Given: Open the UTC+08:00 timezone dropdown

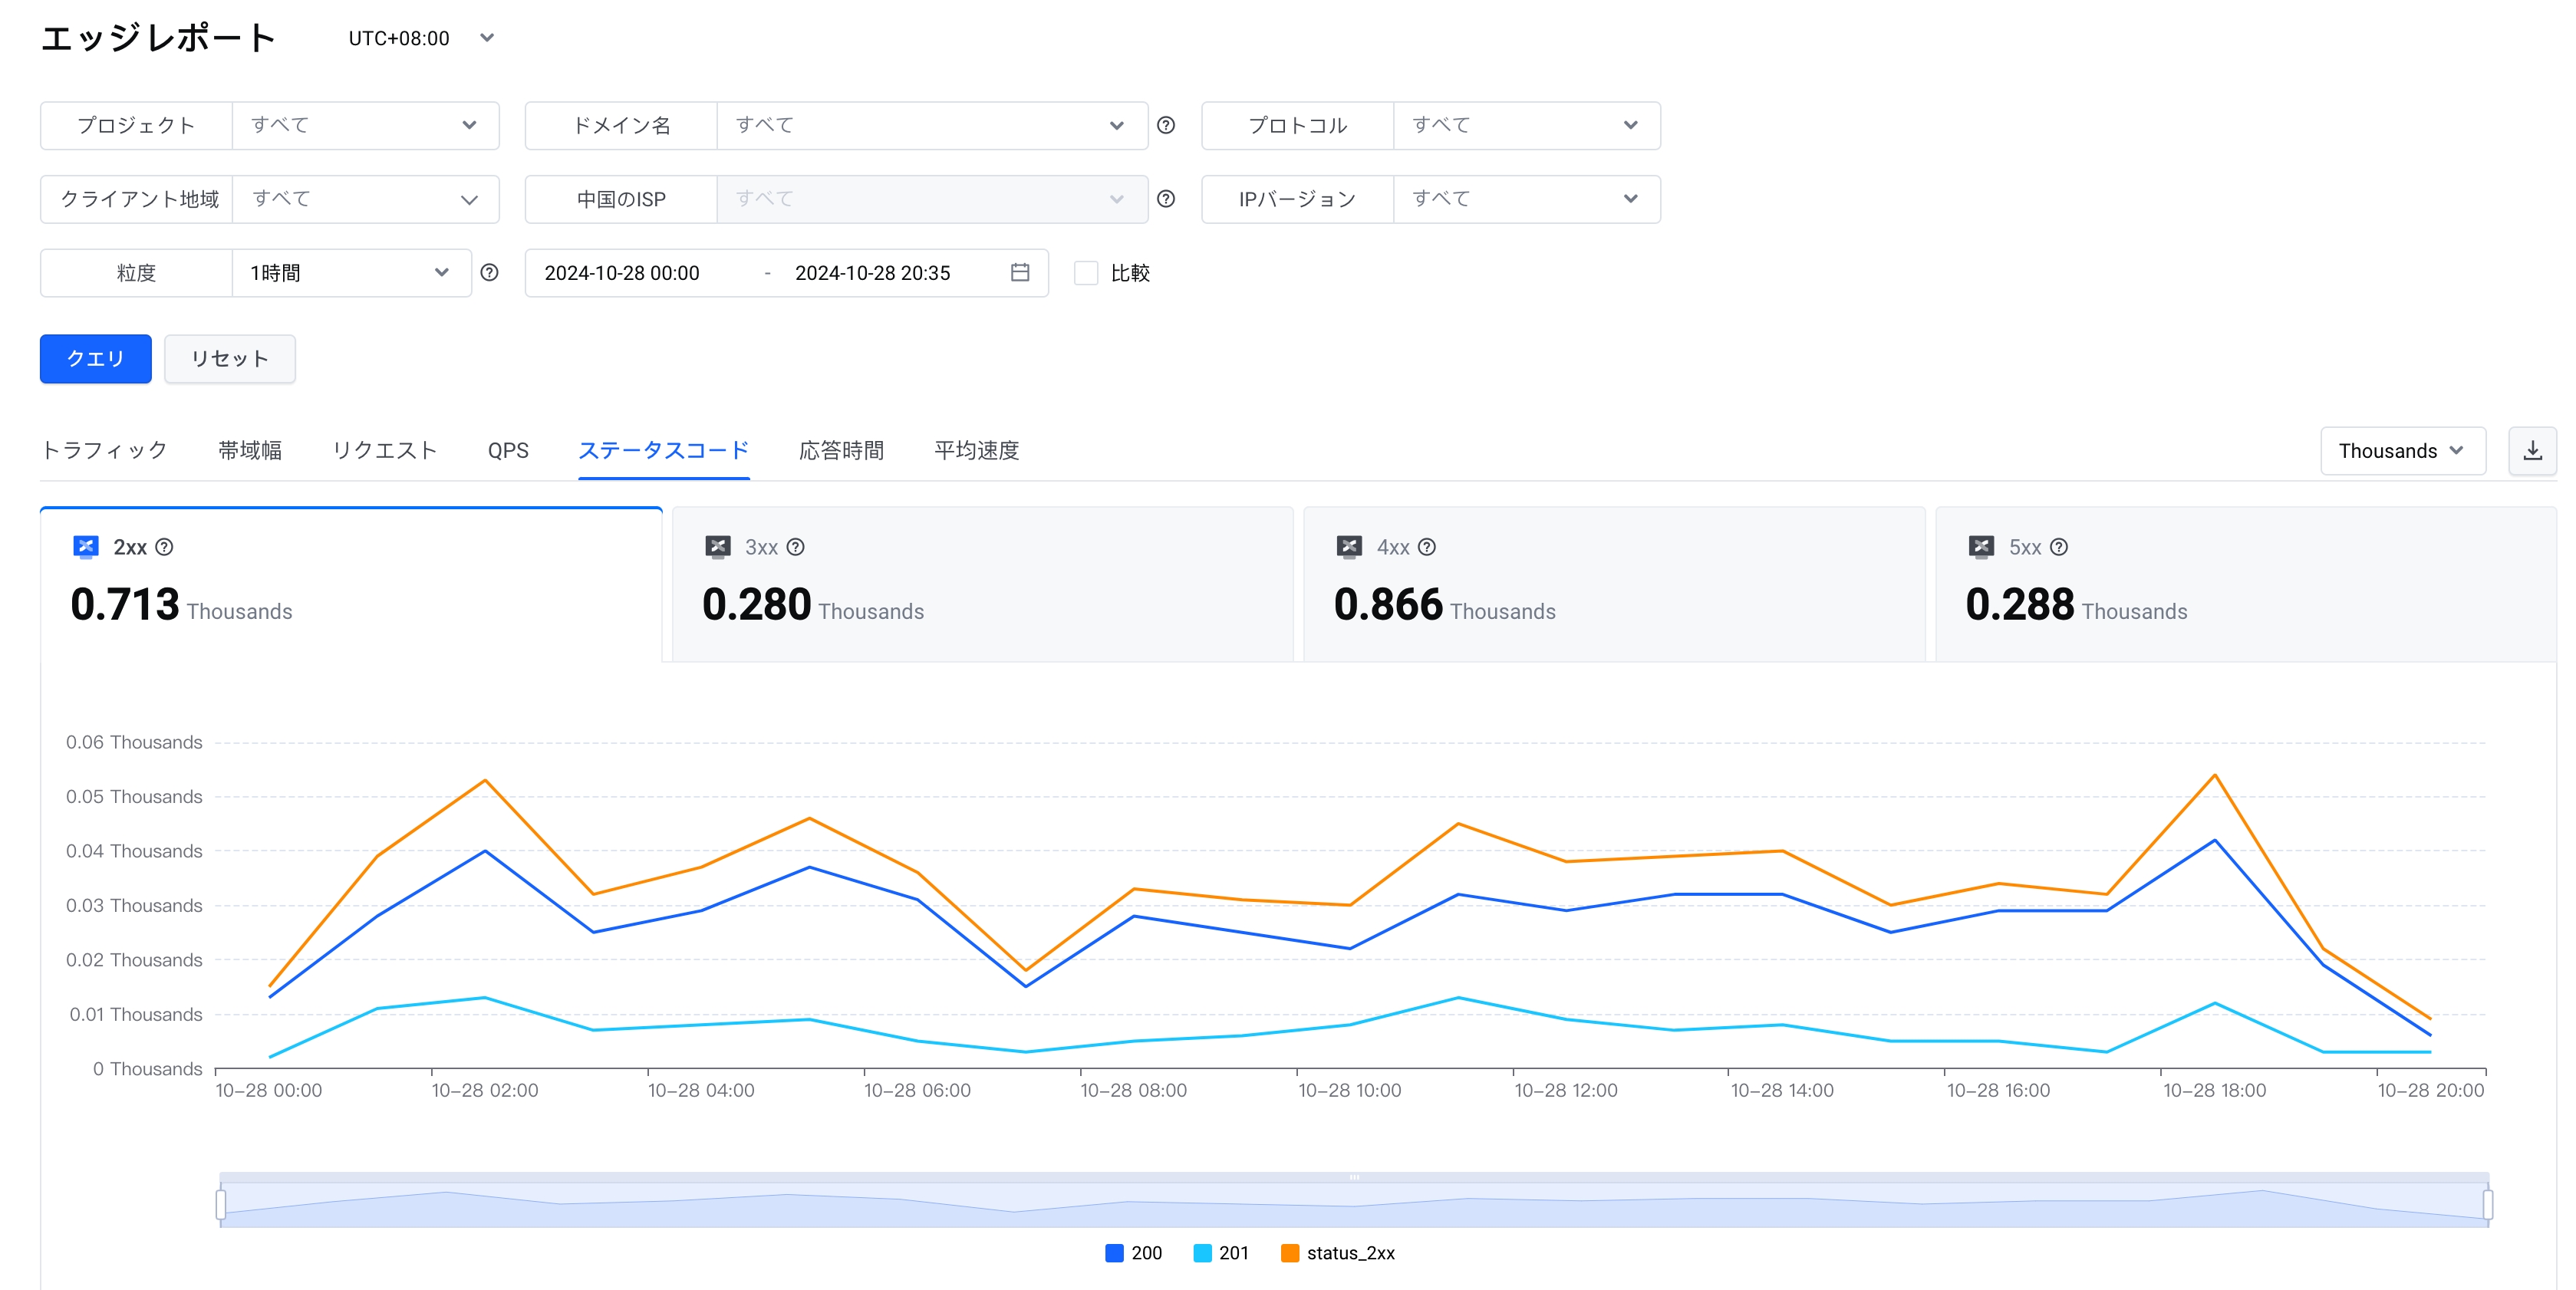Looking at the screenshot, I should [x=421, y=38].
